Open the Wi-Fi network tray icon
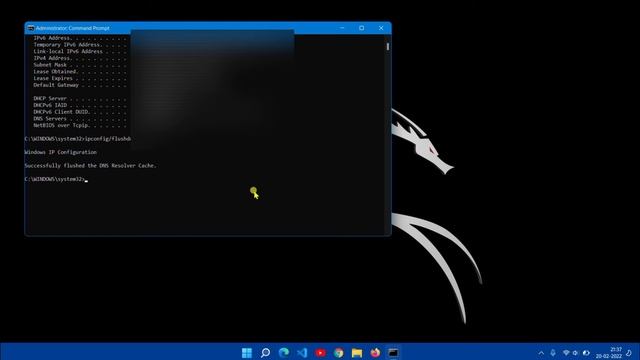This screenshot has height=360, width=640. click(x=566, y=353)
